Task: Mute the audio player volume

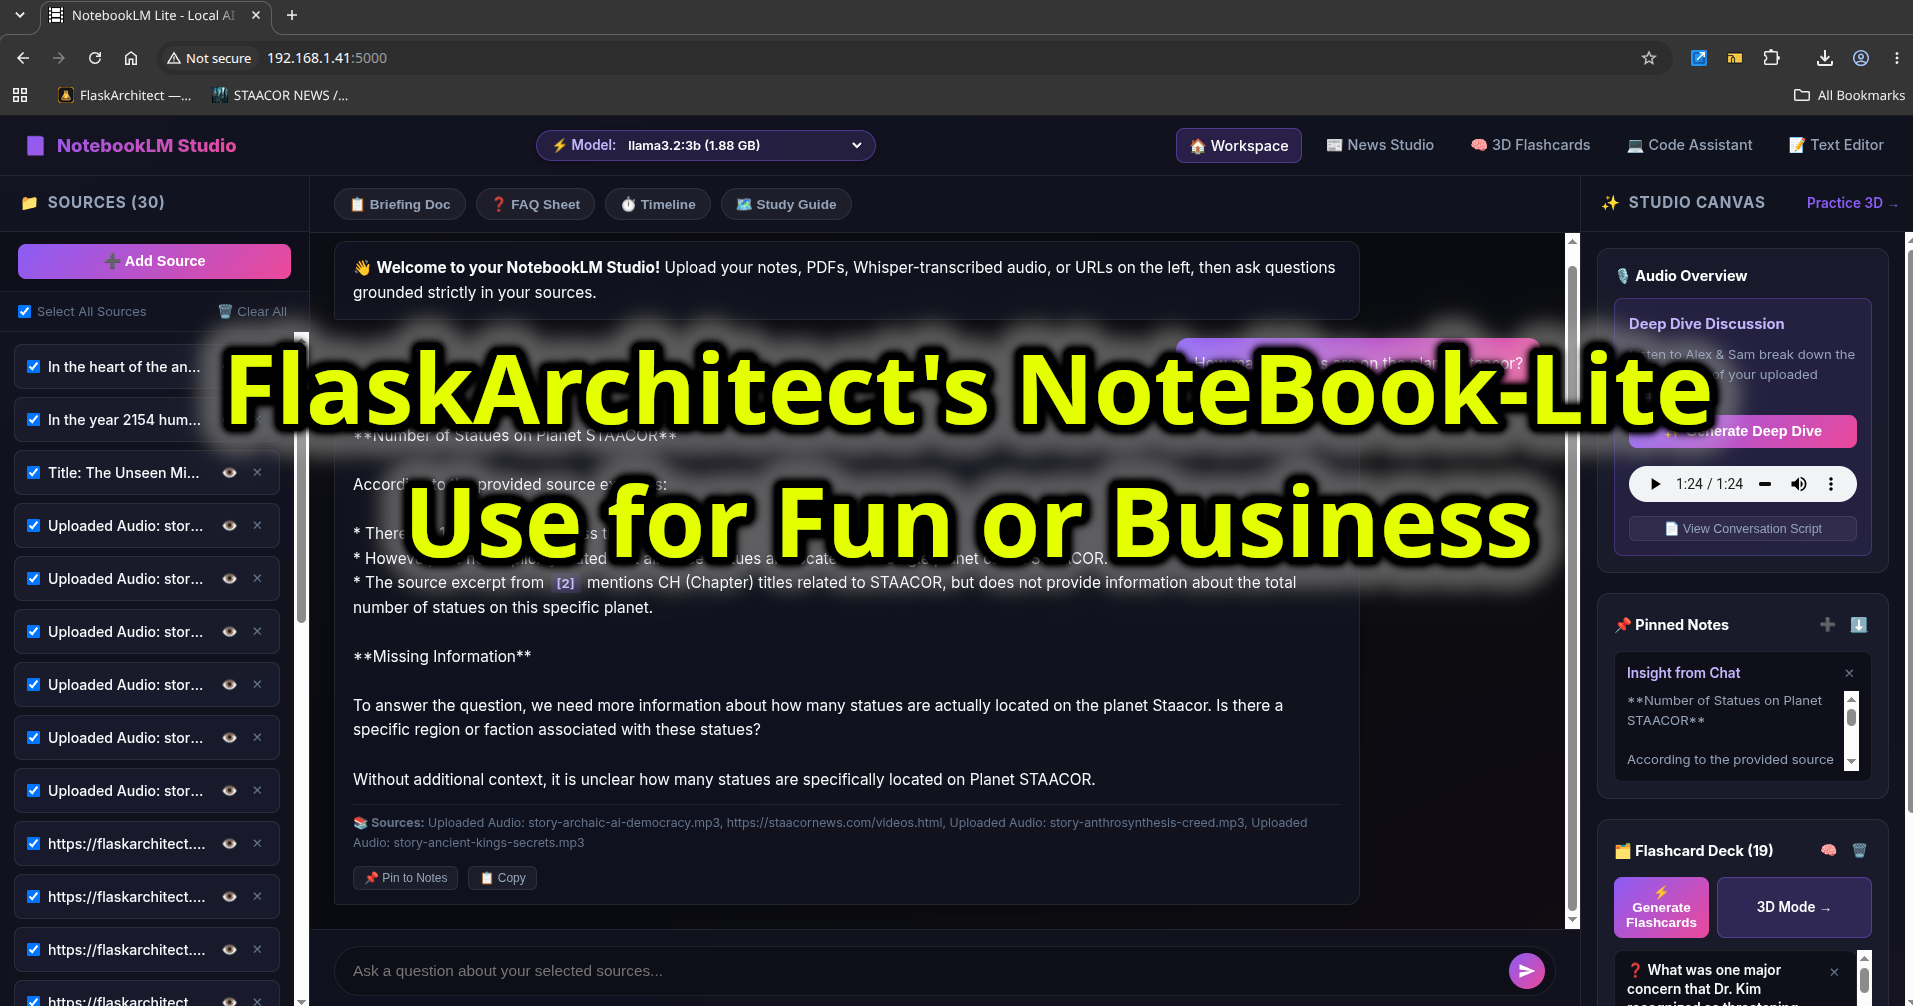Action: click(x=1798, y=484)
